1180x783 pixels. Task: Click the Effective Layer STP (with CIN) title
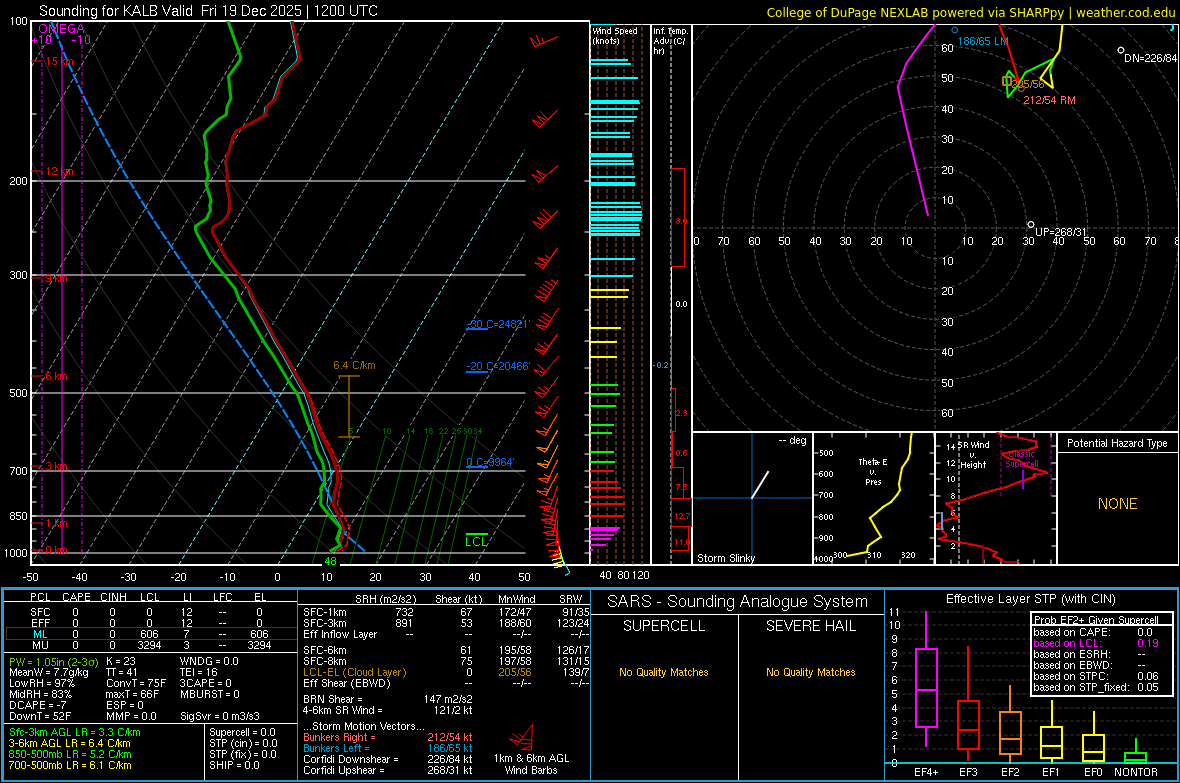(1030, 599)
